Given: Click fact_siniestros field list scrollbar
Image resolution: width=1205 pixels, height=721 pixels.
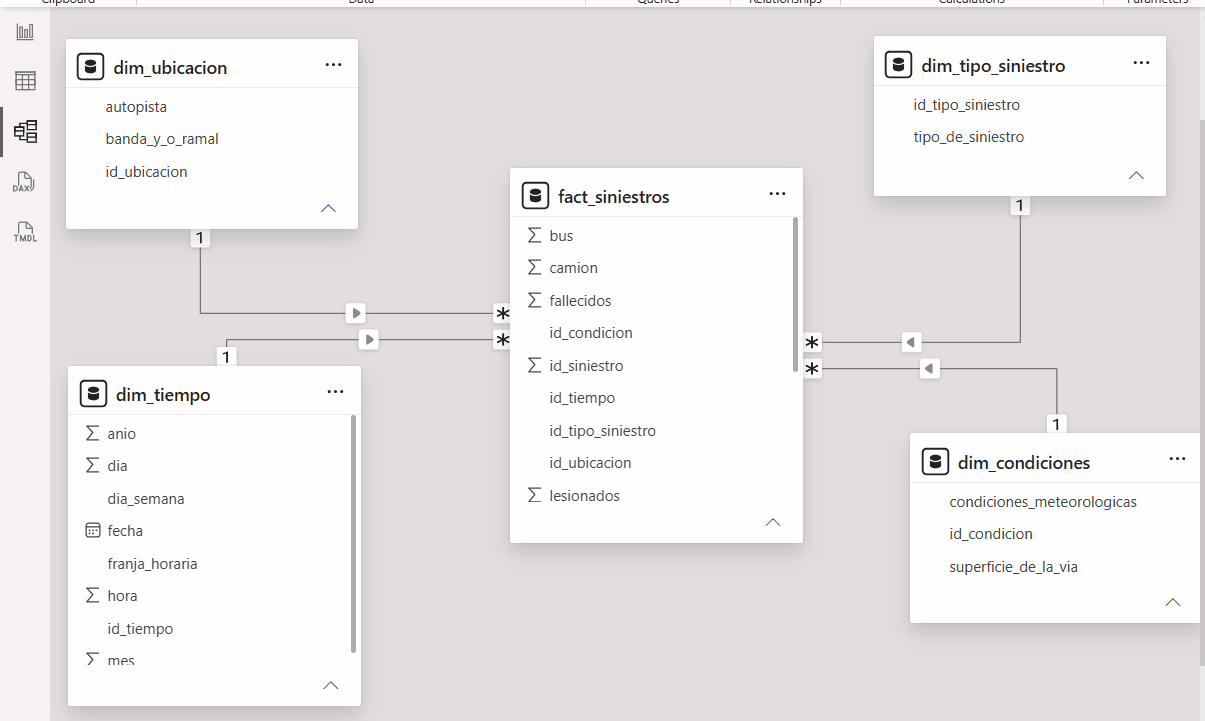Looking at the screenshot, I should (x=796, y=295).
